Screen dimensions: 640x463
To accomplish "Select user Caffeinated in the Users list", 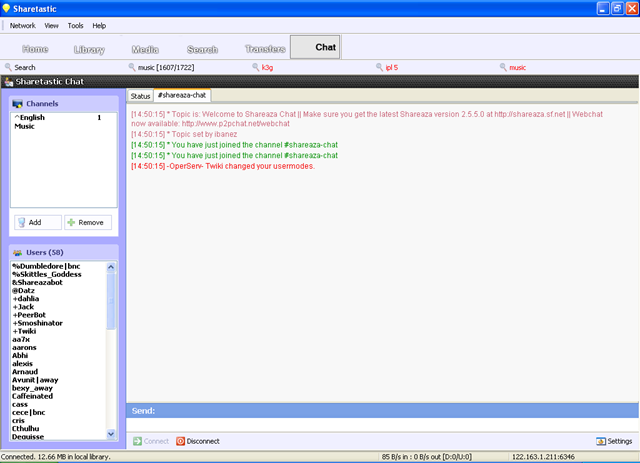I will pyautogui.click(x=35, y=394).
